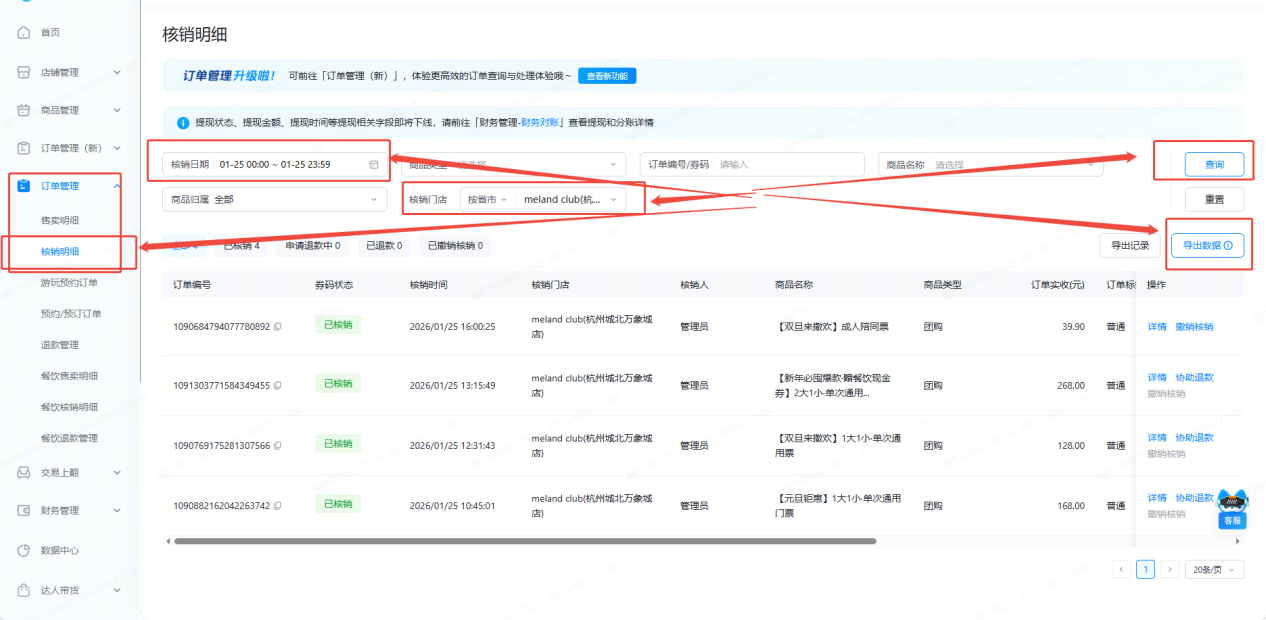1266x620 pixels.
Task: Filter by 已退款 0 status
Action: (384, 245)
